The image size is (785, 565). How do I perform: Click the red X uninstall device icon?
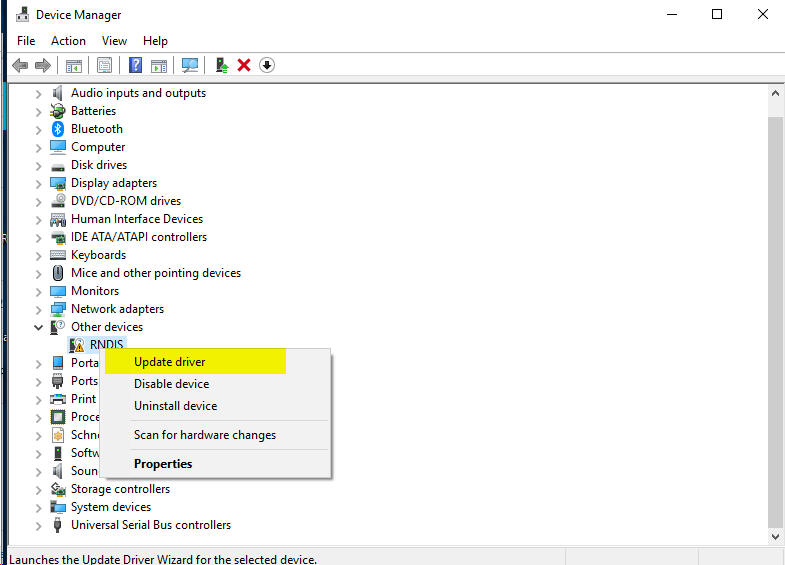coord(244,65)
